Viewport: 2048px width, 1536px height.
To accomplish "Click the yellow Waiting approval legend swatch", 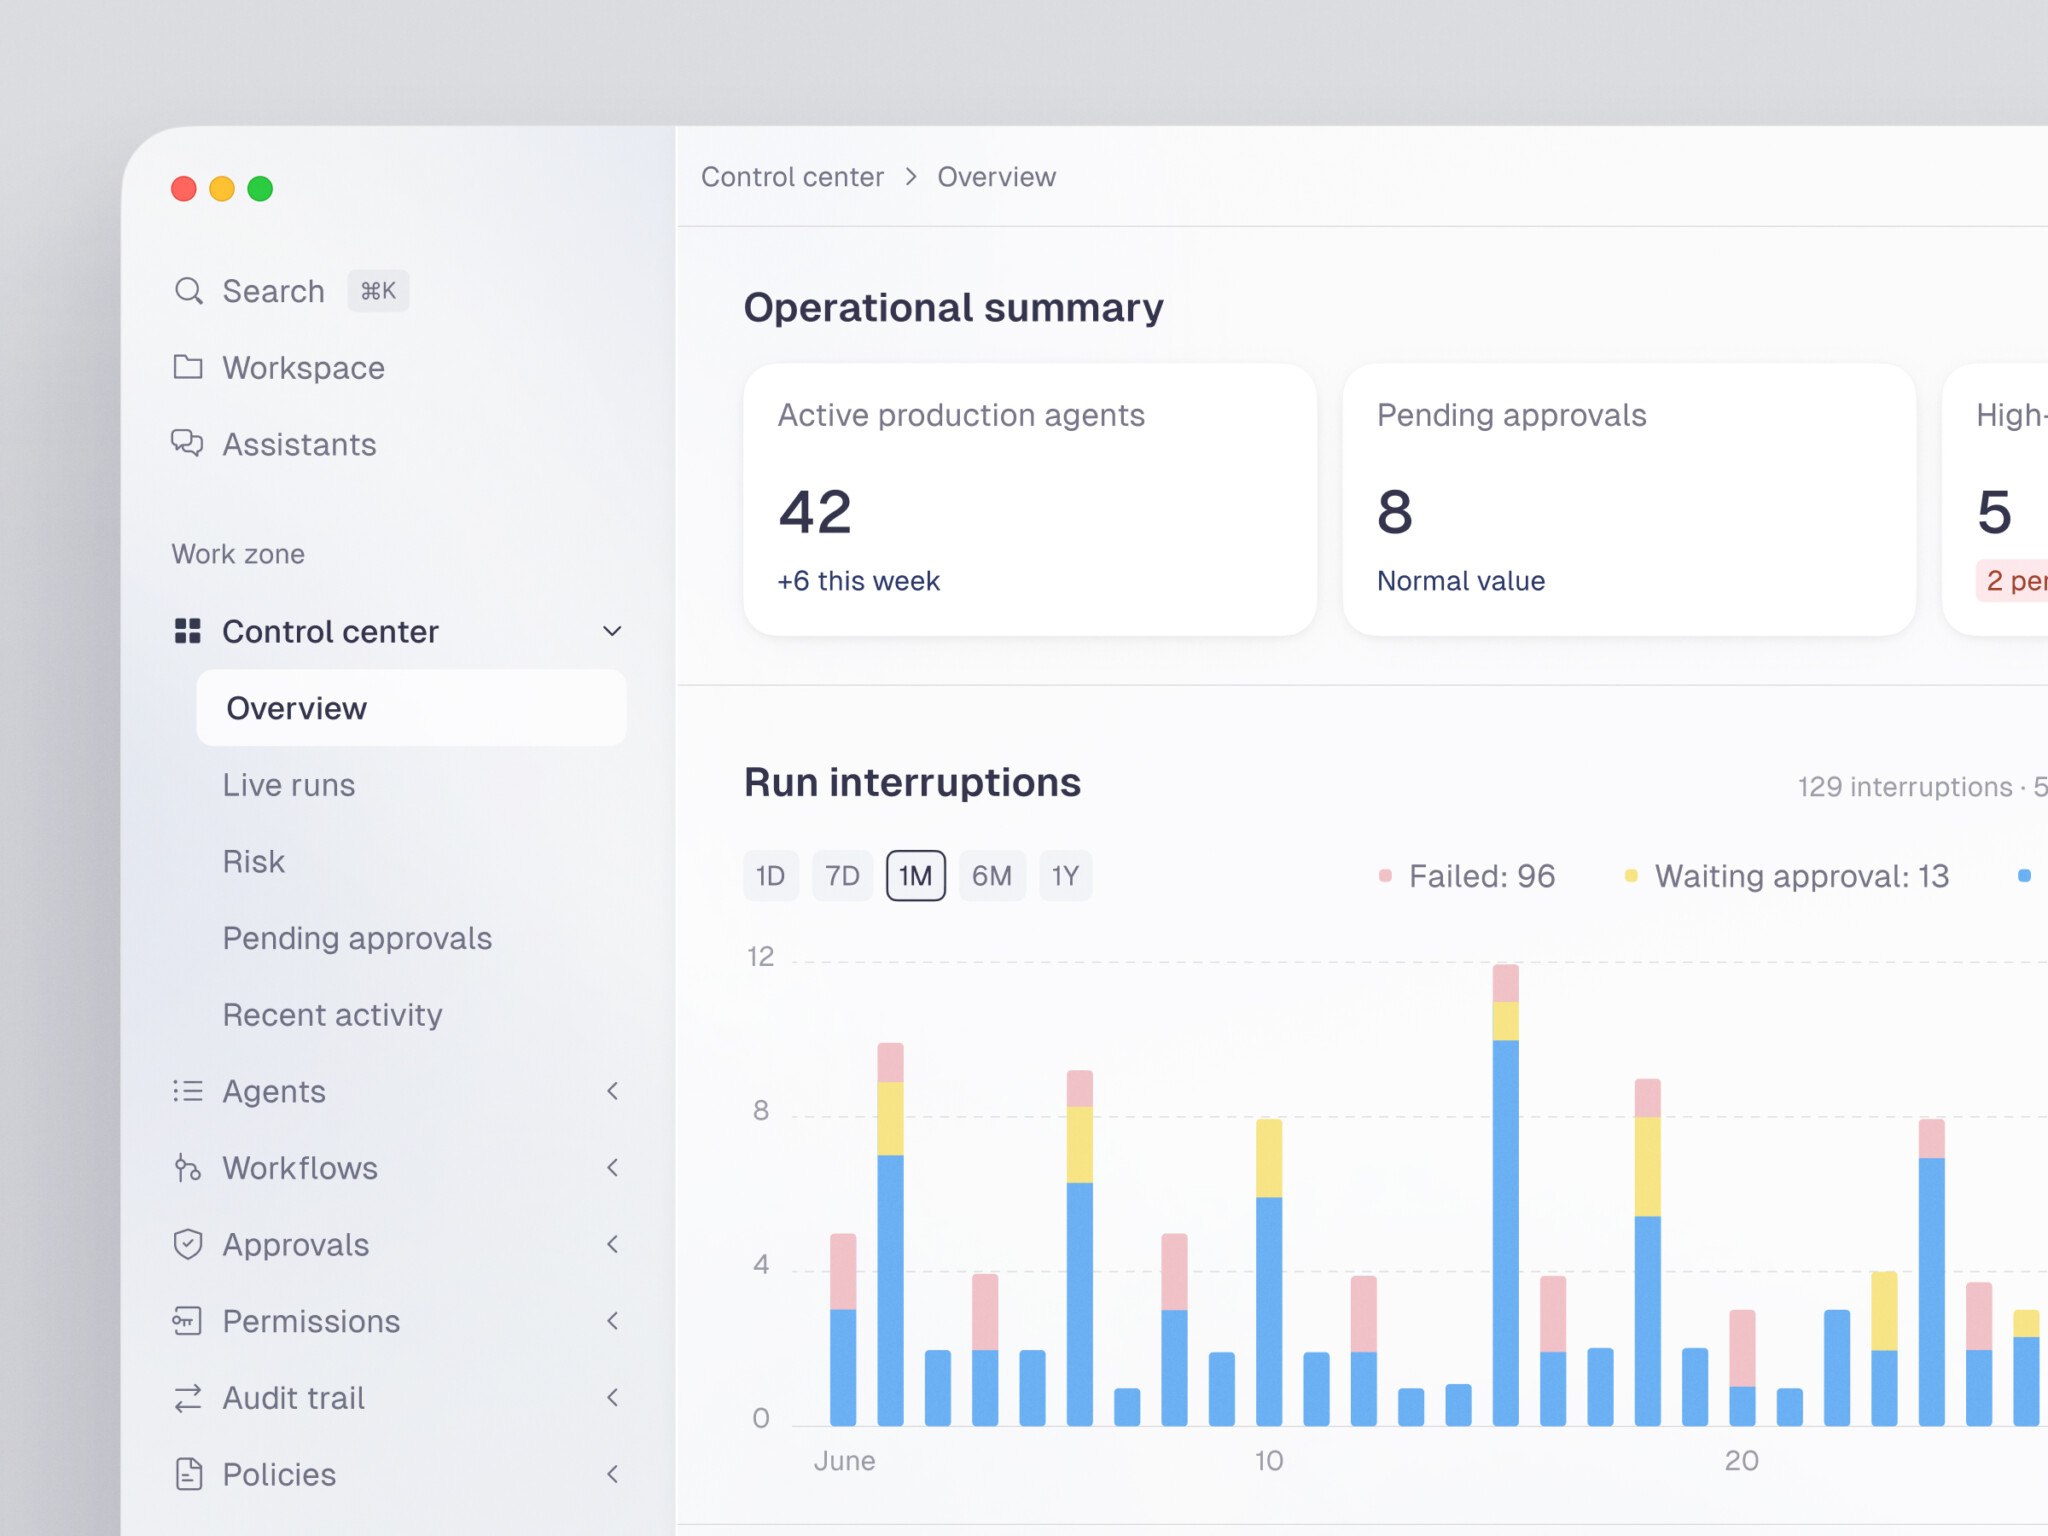I will [x=1631, y=876].
